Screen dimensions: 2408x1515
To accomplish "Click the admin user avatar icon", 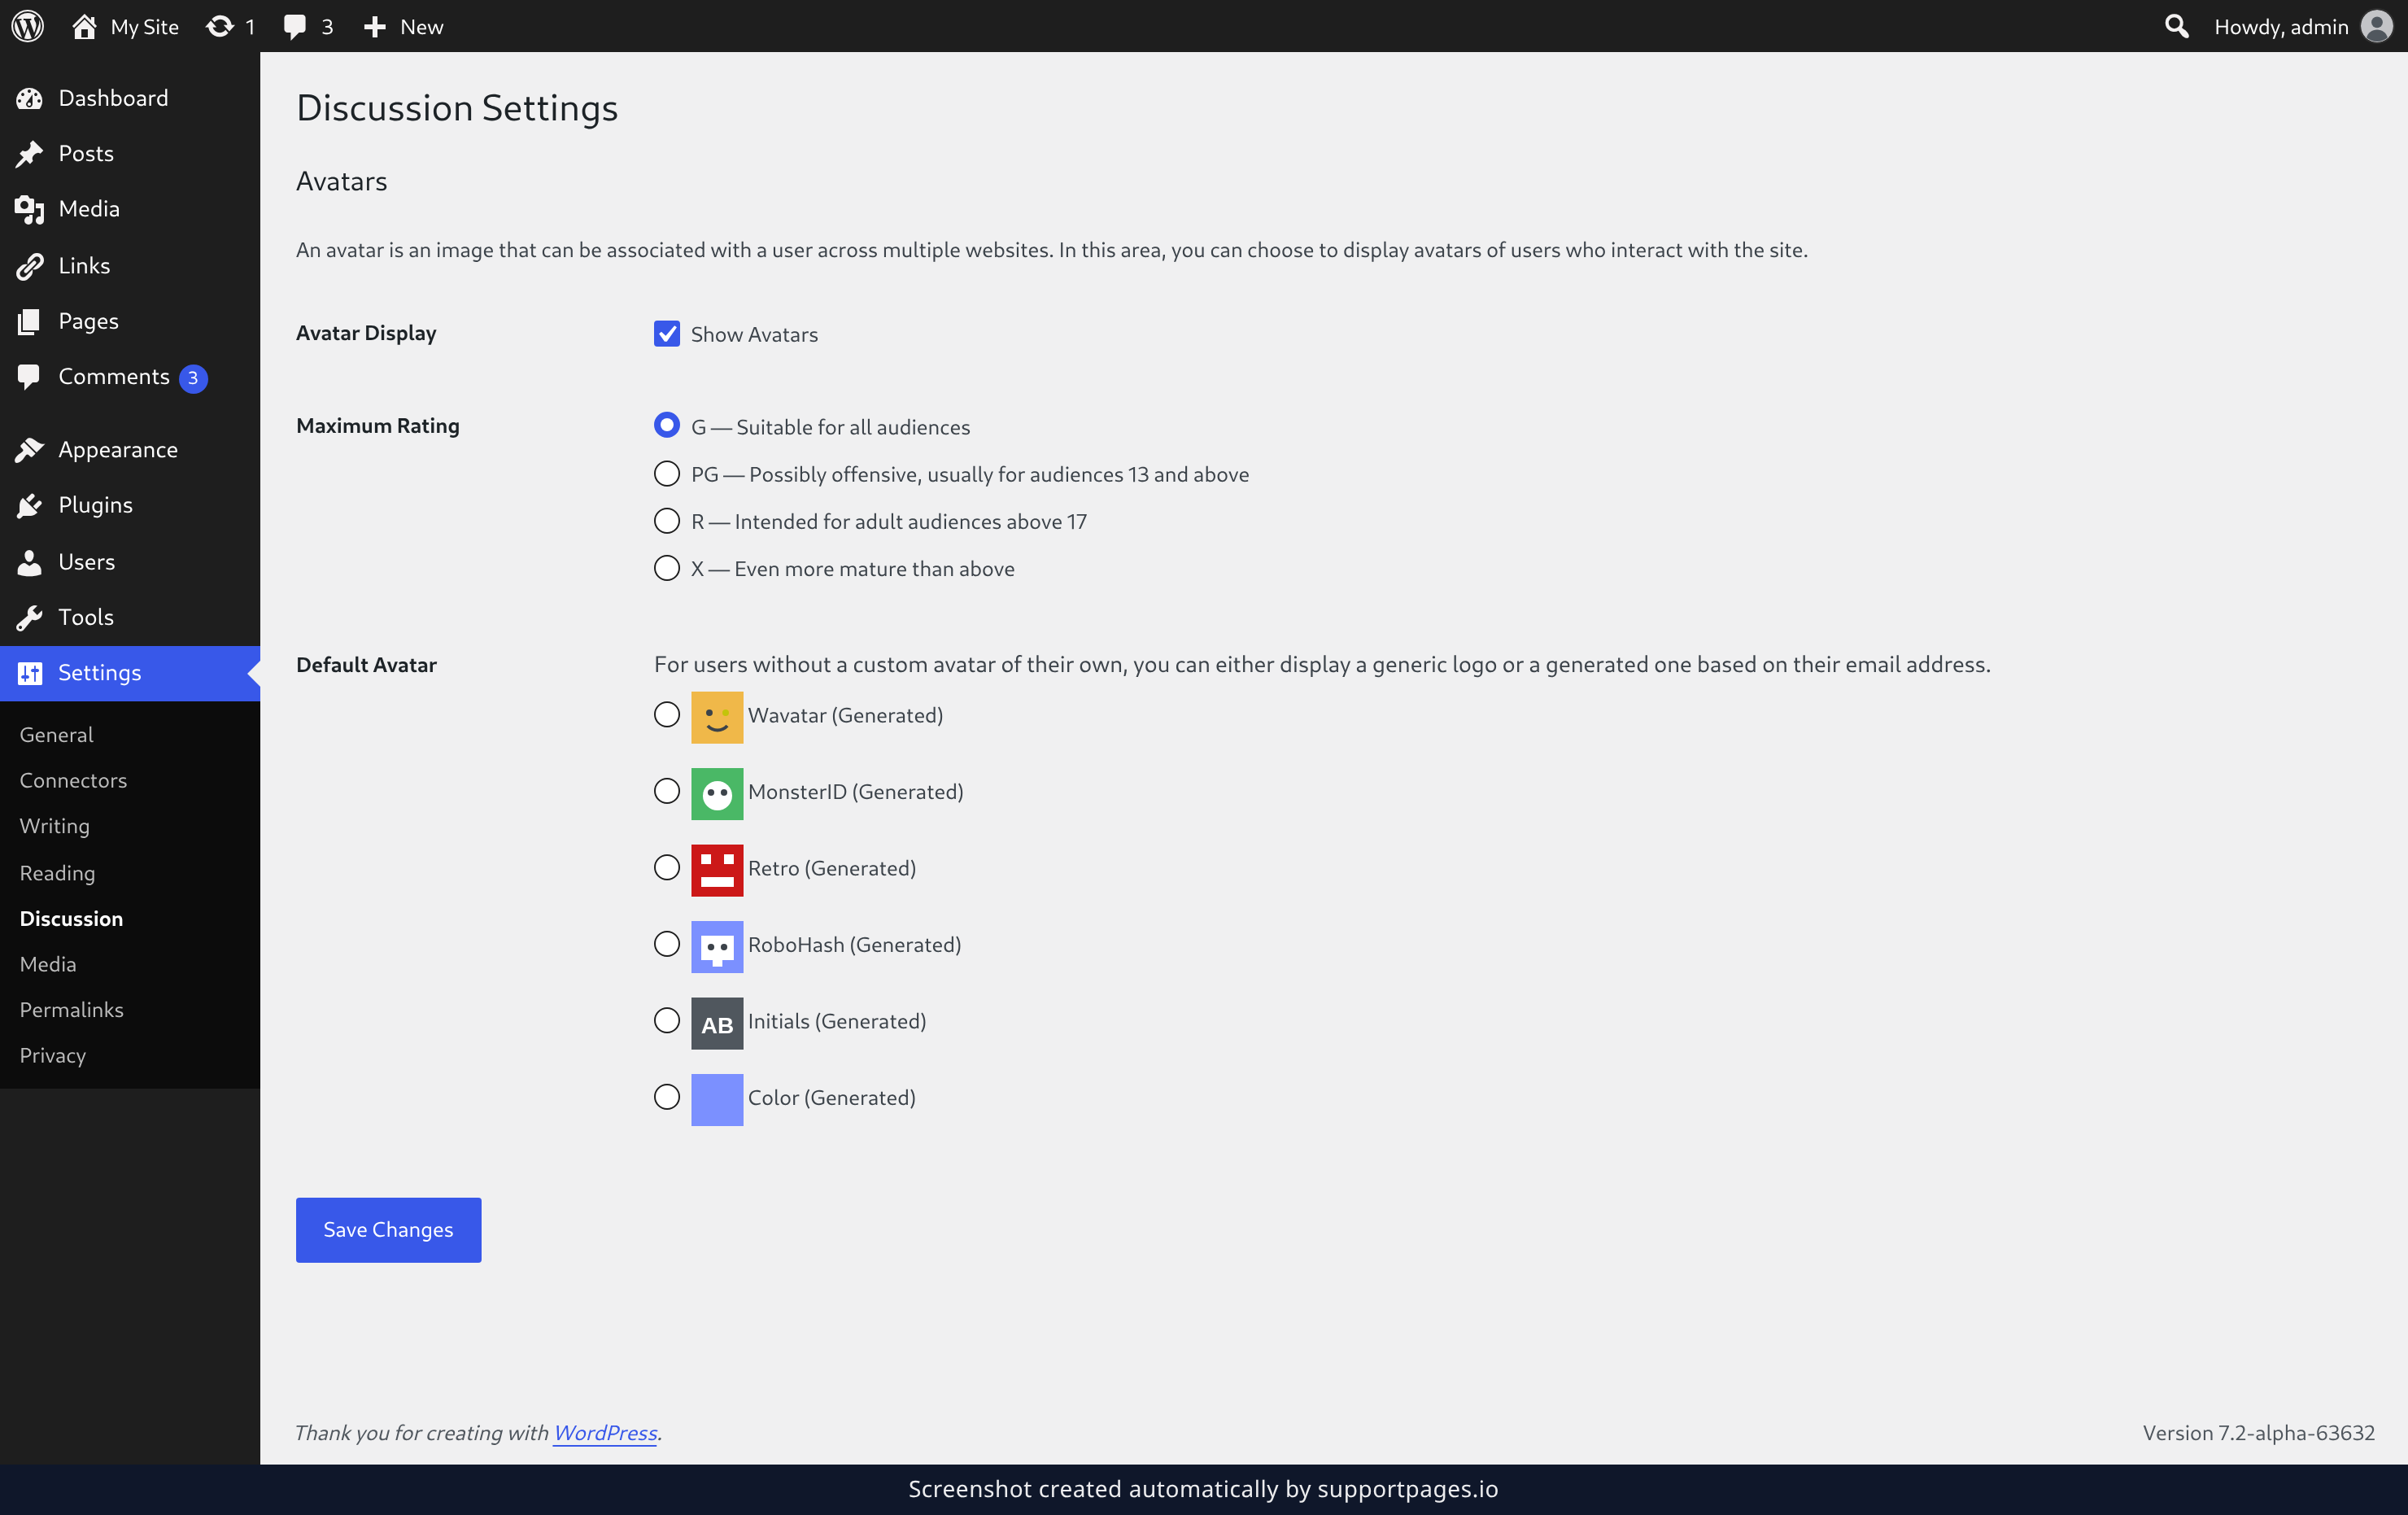I will (2376, 26).
